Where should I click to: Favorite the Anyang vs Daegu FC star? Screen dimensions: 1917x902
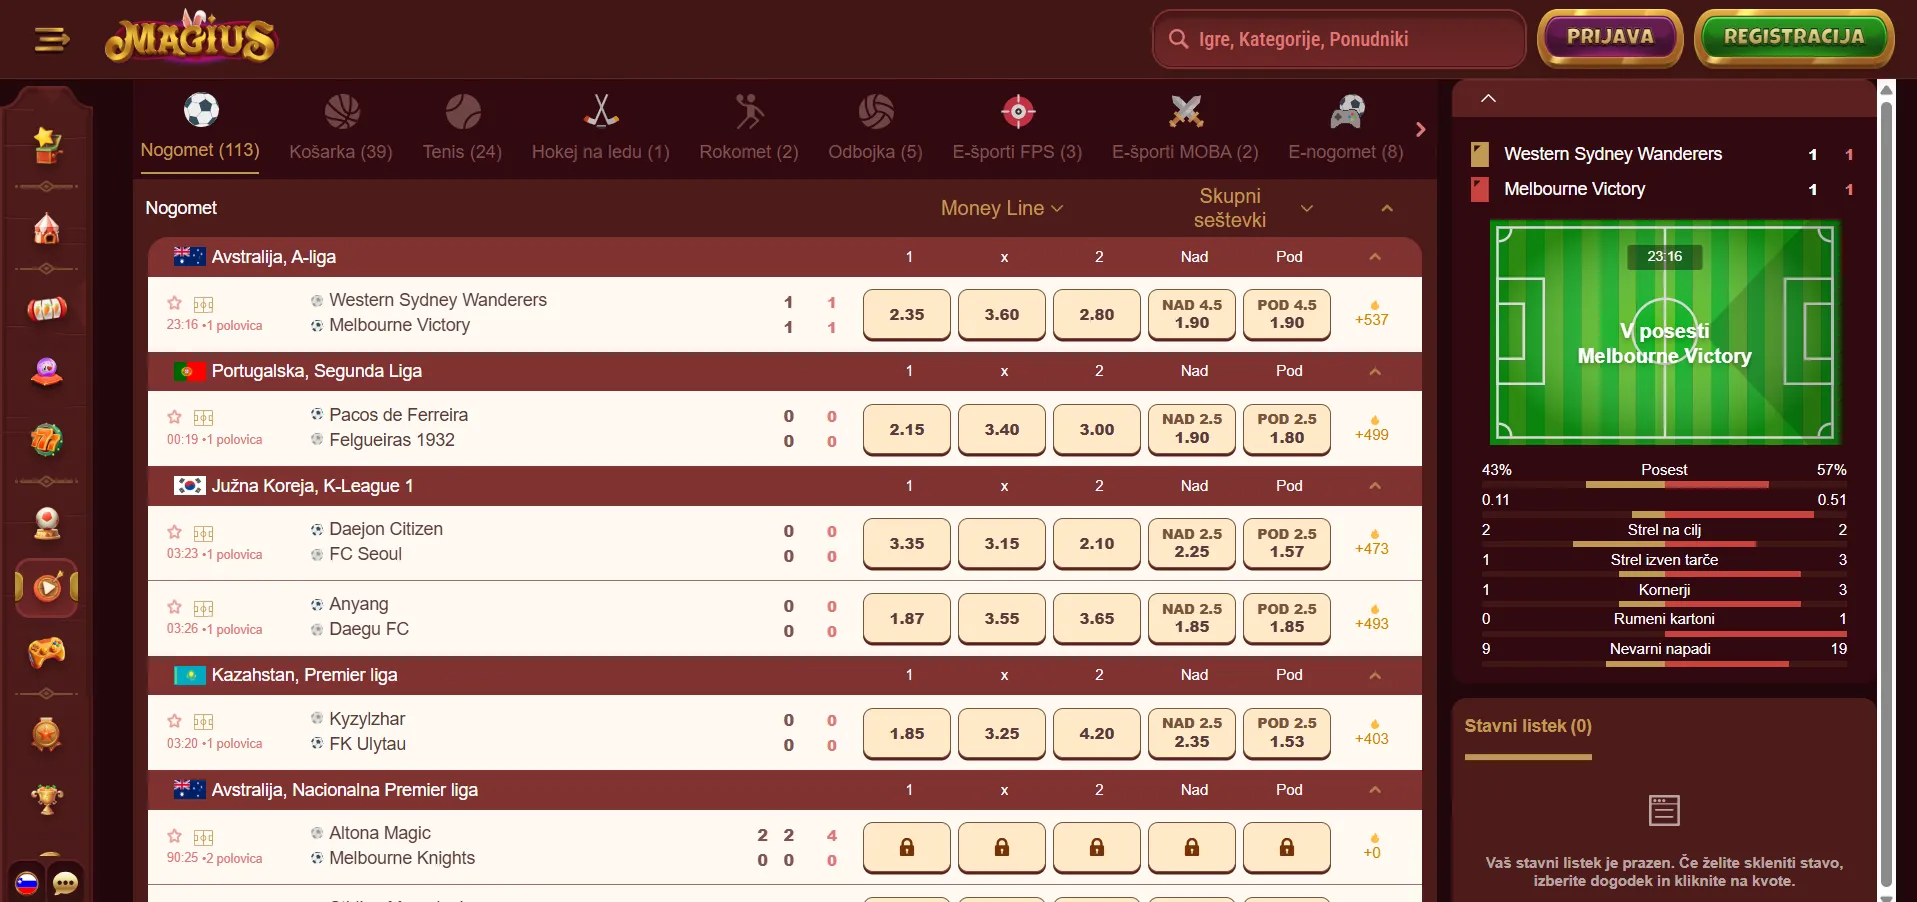pyautogui.click(x=175, y=607)
